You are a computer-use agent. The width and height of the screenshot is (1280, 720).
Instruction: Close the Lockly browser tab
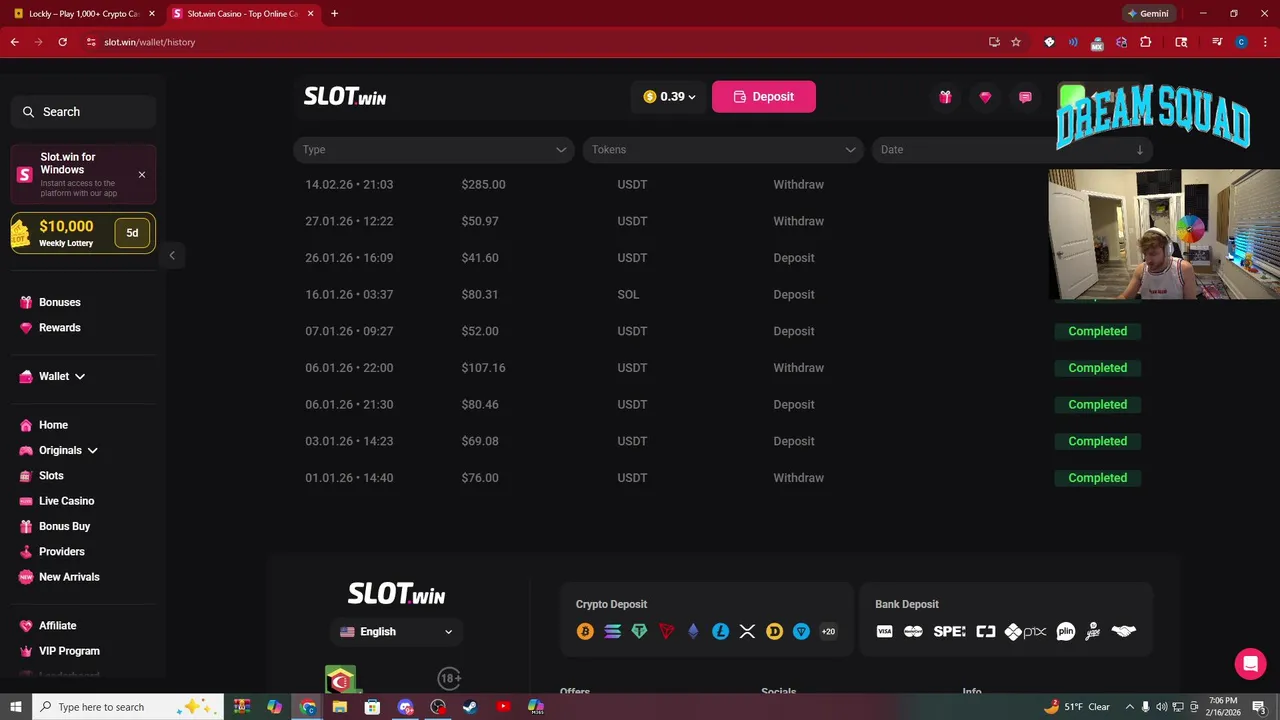pos(152,14)
